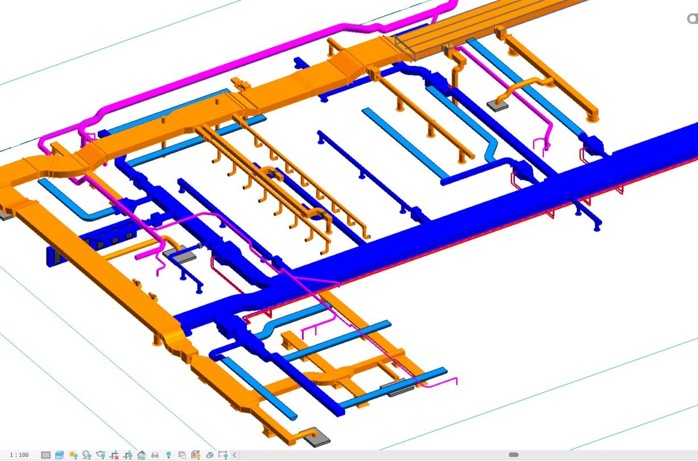The height and width of the screenshot is (461, 698).
Task: Open the Detail Level options
Action: [x=46, y=455]
